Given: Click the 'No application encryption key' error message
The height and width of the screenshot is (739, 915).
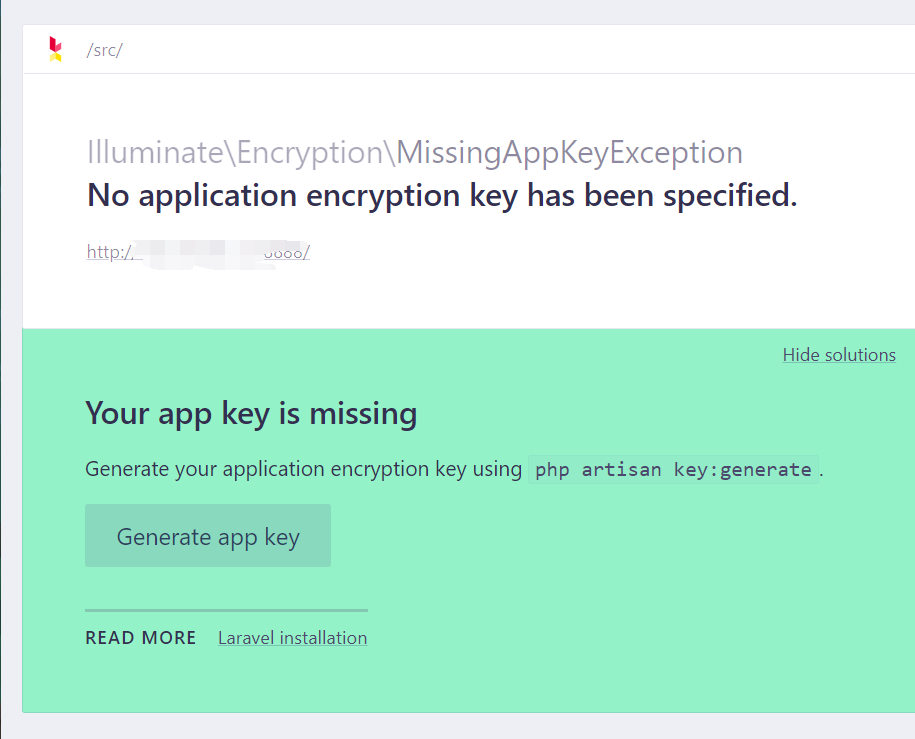Looking at the screenshot, I should 442,195.
